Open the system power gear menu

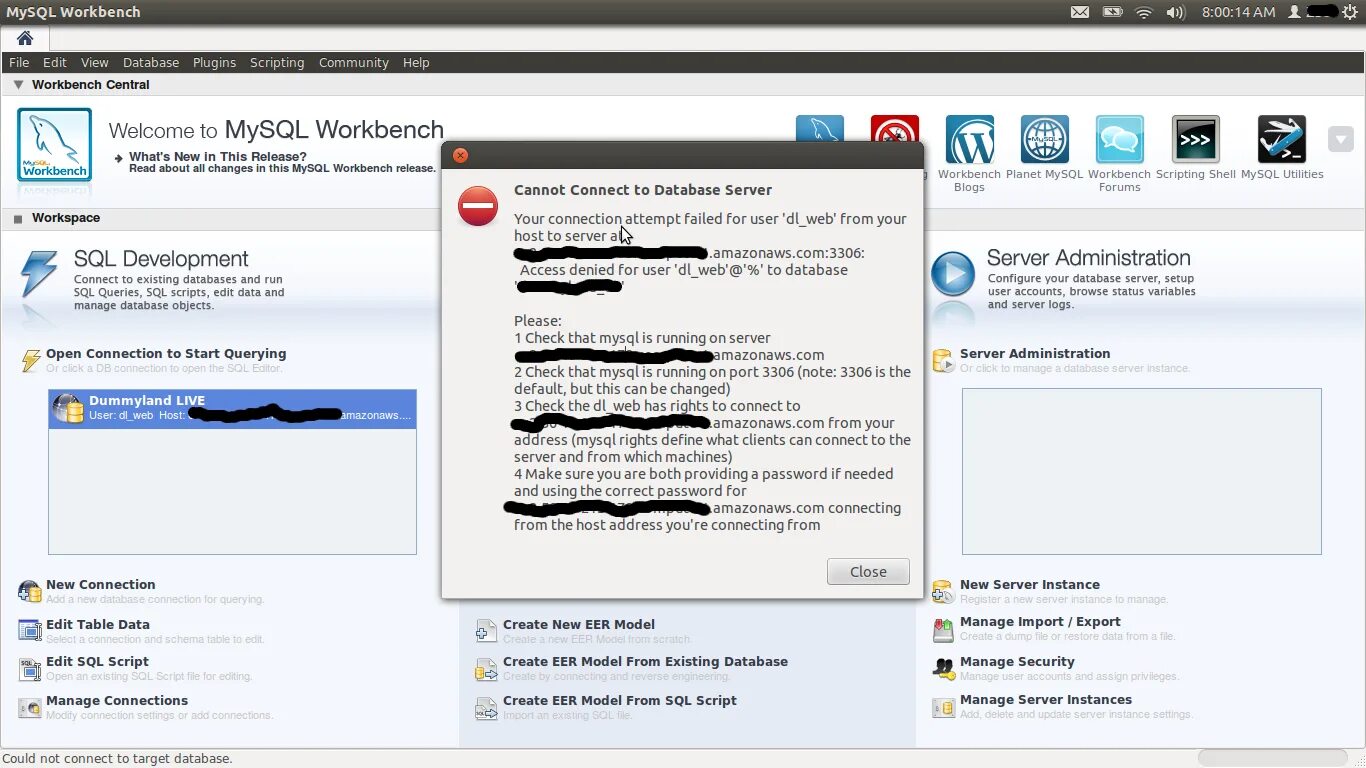(x=1350, y=12)
